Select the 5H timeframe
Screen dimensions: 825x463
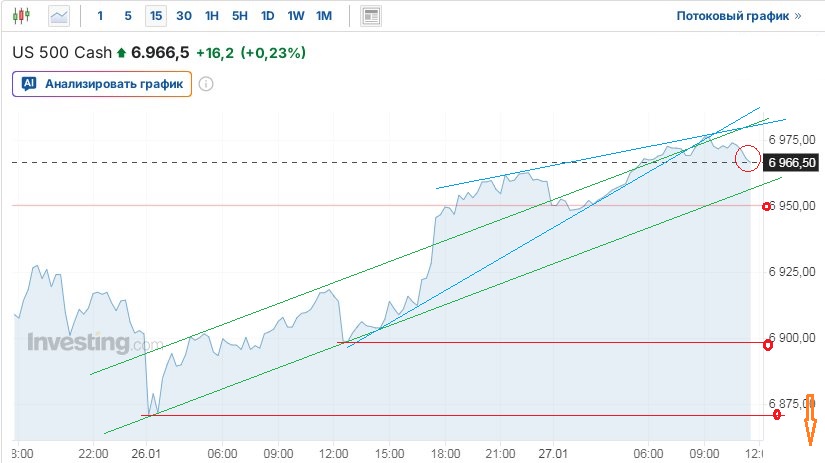click(239, 16)
